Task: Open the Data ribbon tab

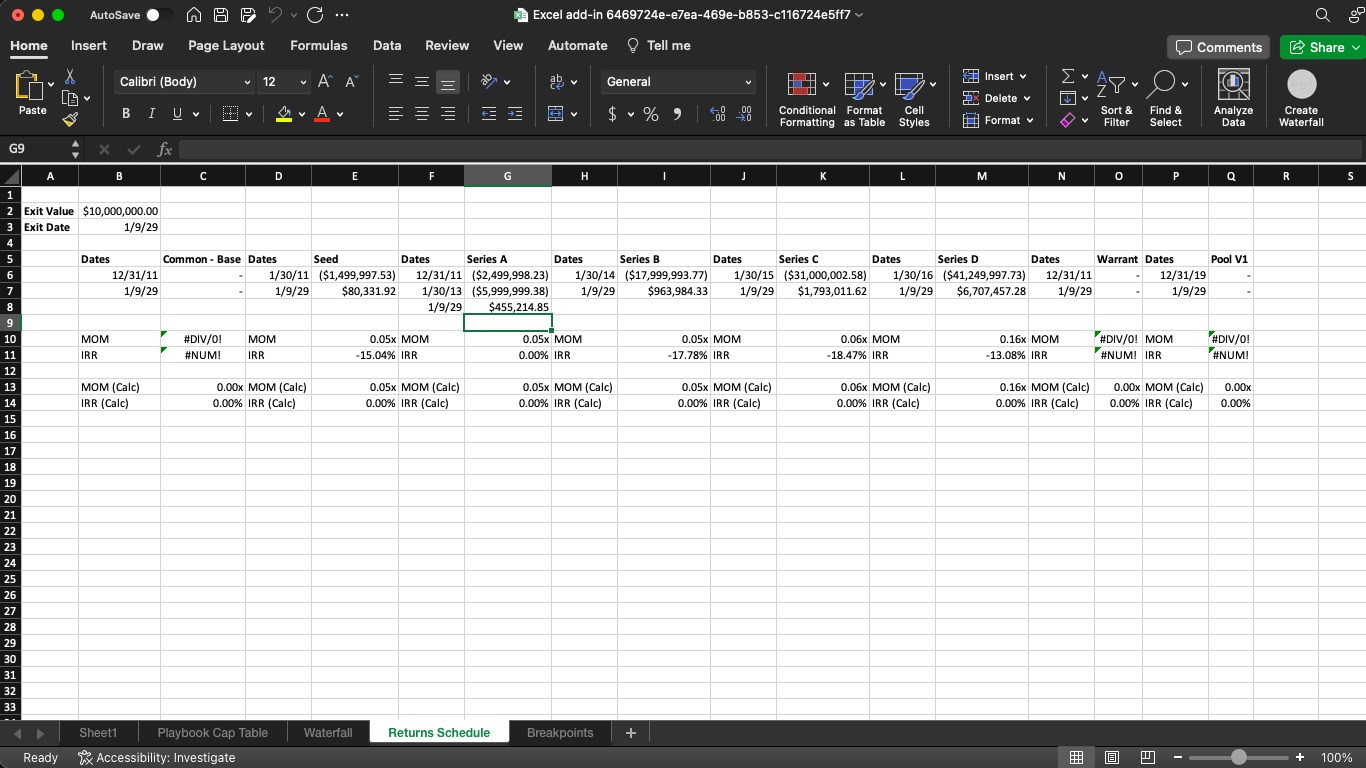Action: pyautogui.click(x=387, y=45)
